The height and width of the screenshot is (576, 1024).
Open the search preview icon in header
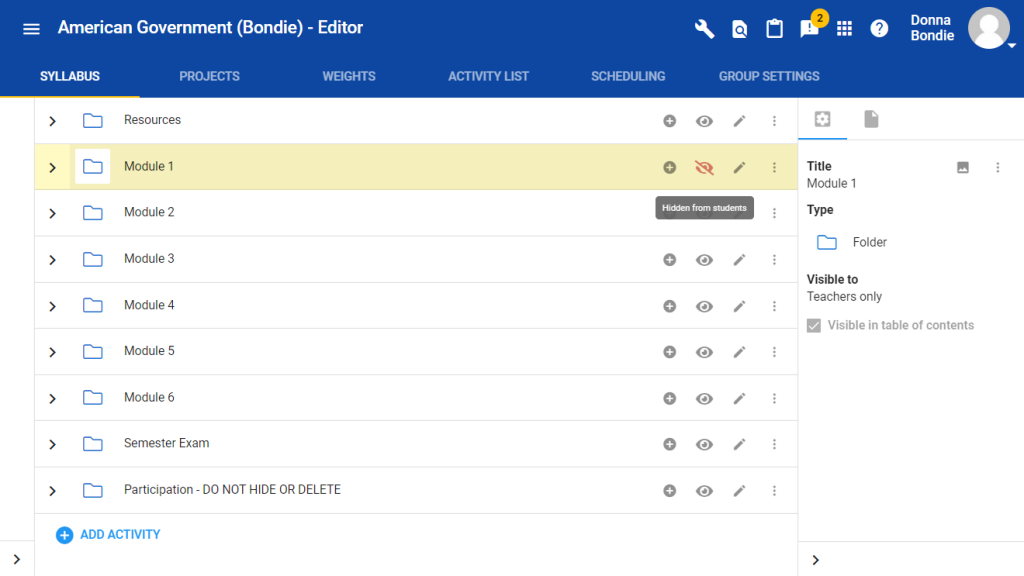[739, 28]
